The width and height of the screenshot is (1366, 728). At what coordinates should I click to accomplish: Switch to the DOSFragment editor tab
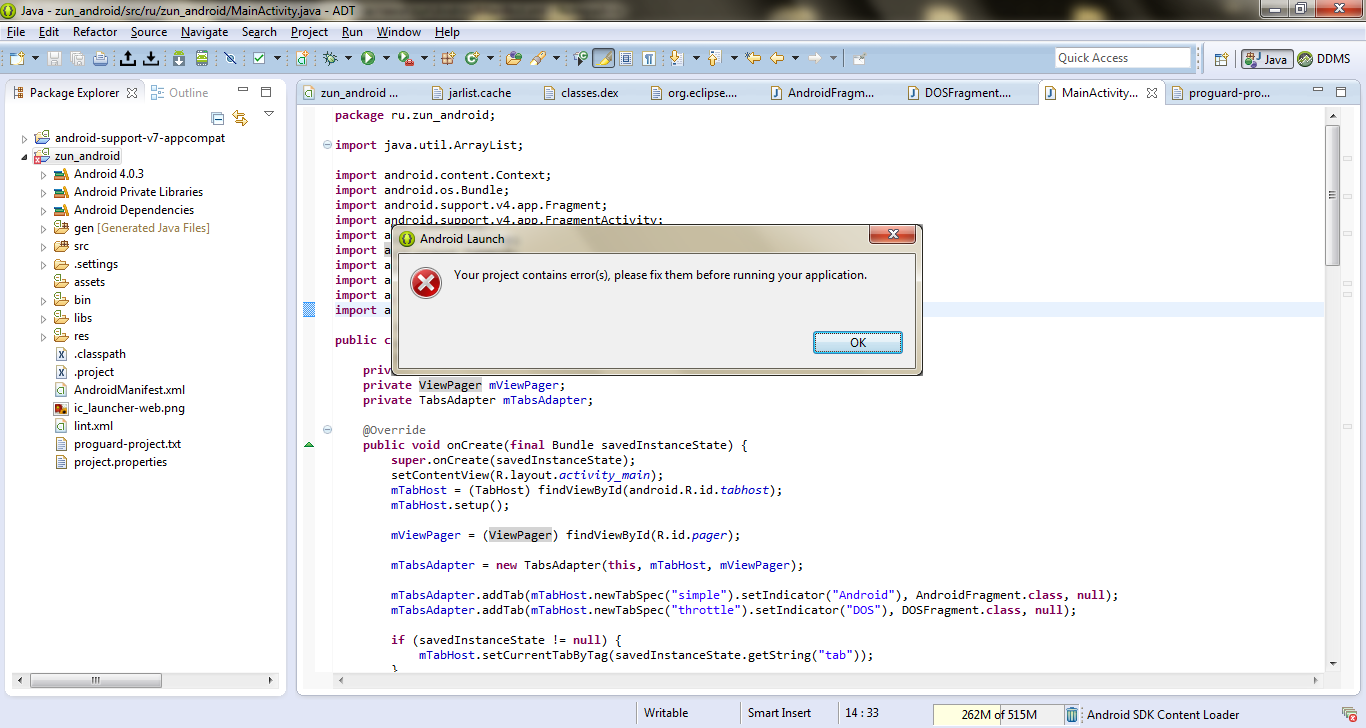[968, 93]
